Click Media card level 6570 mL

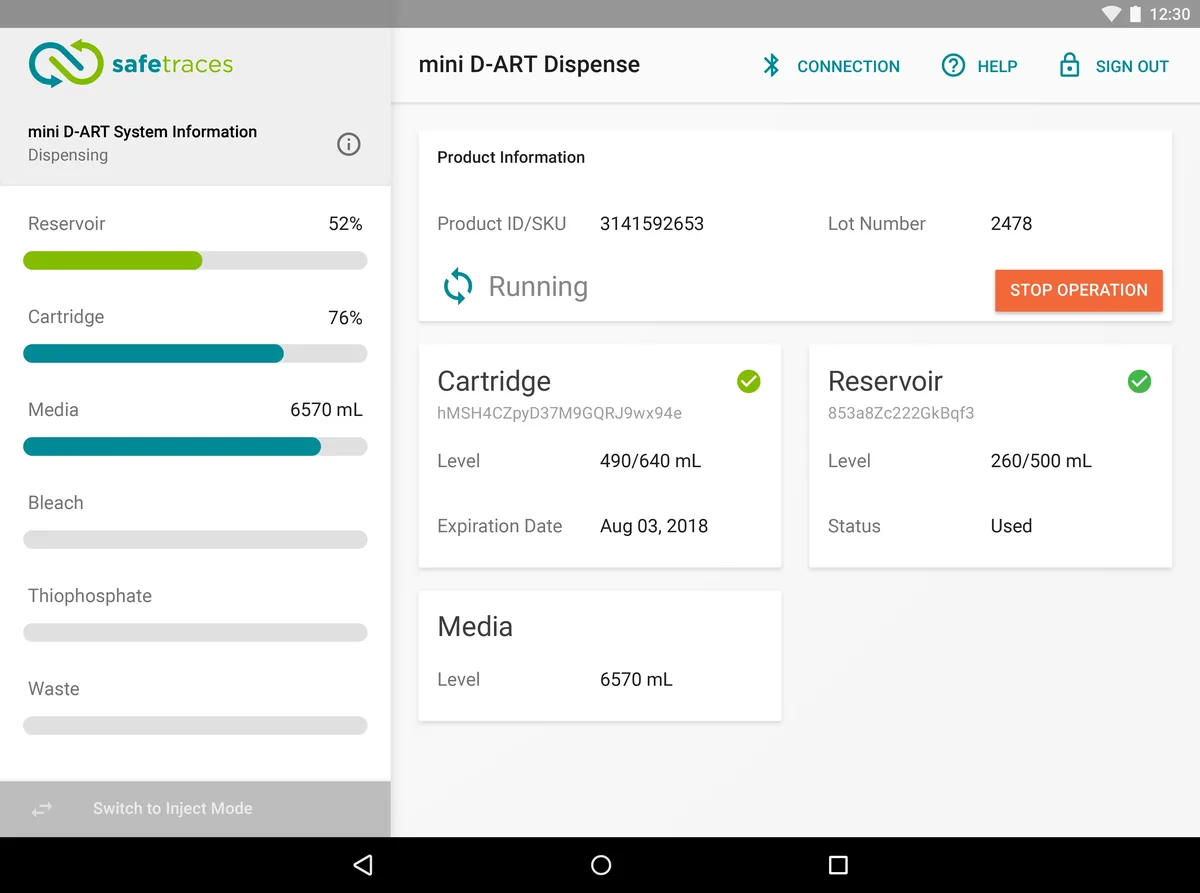tap(636, 680)
